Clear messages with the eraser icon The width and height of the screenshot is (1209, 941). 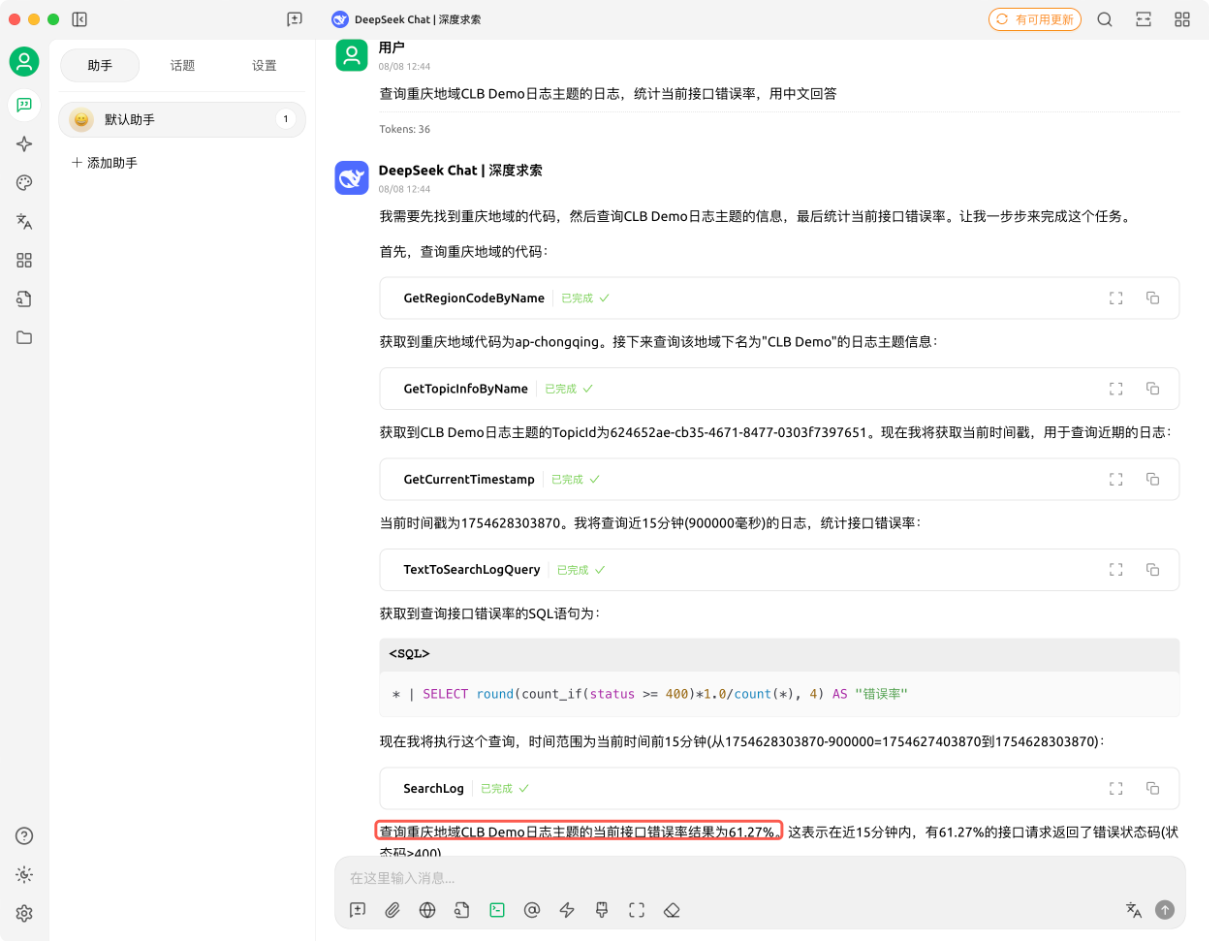tap(671, 910)
